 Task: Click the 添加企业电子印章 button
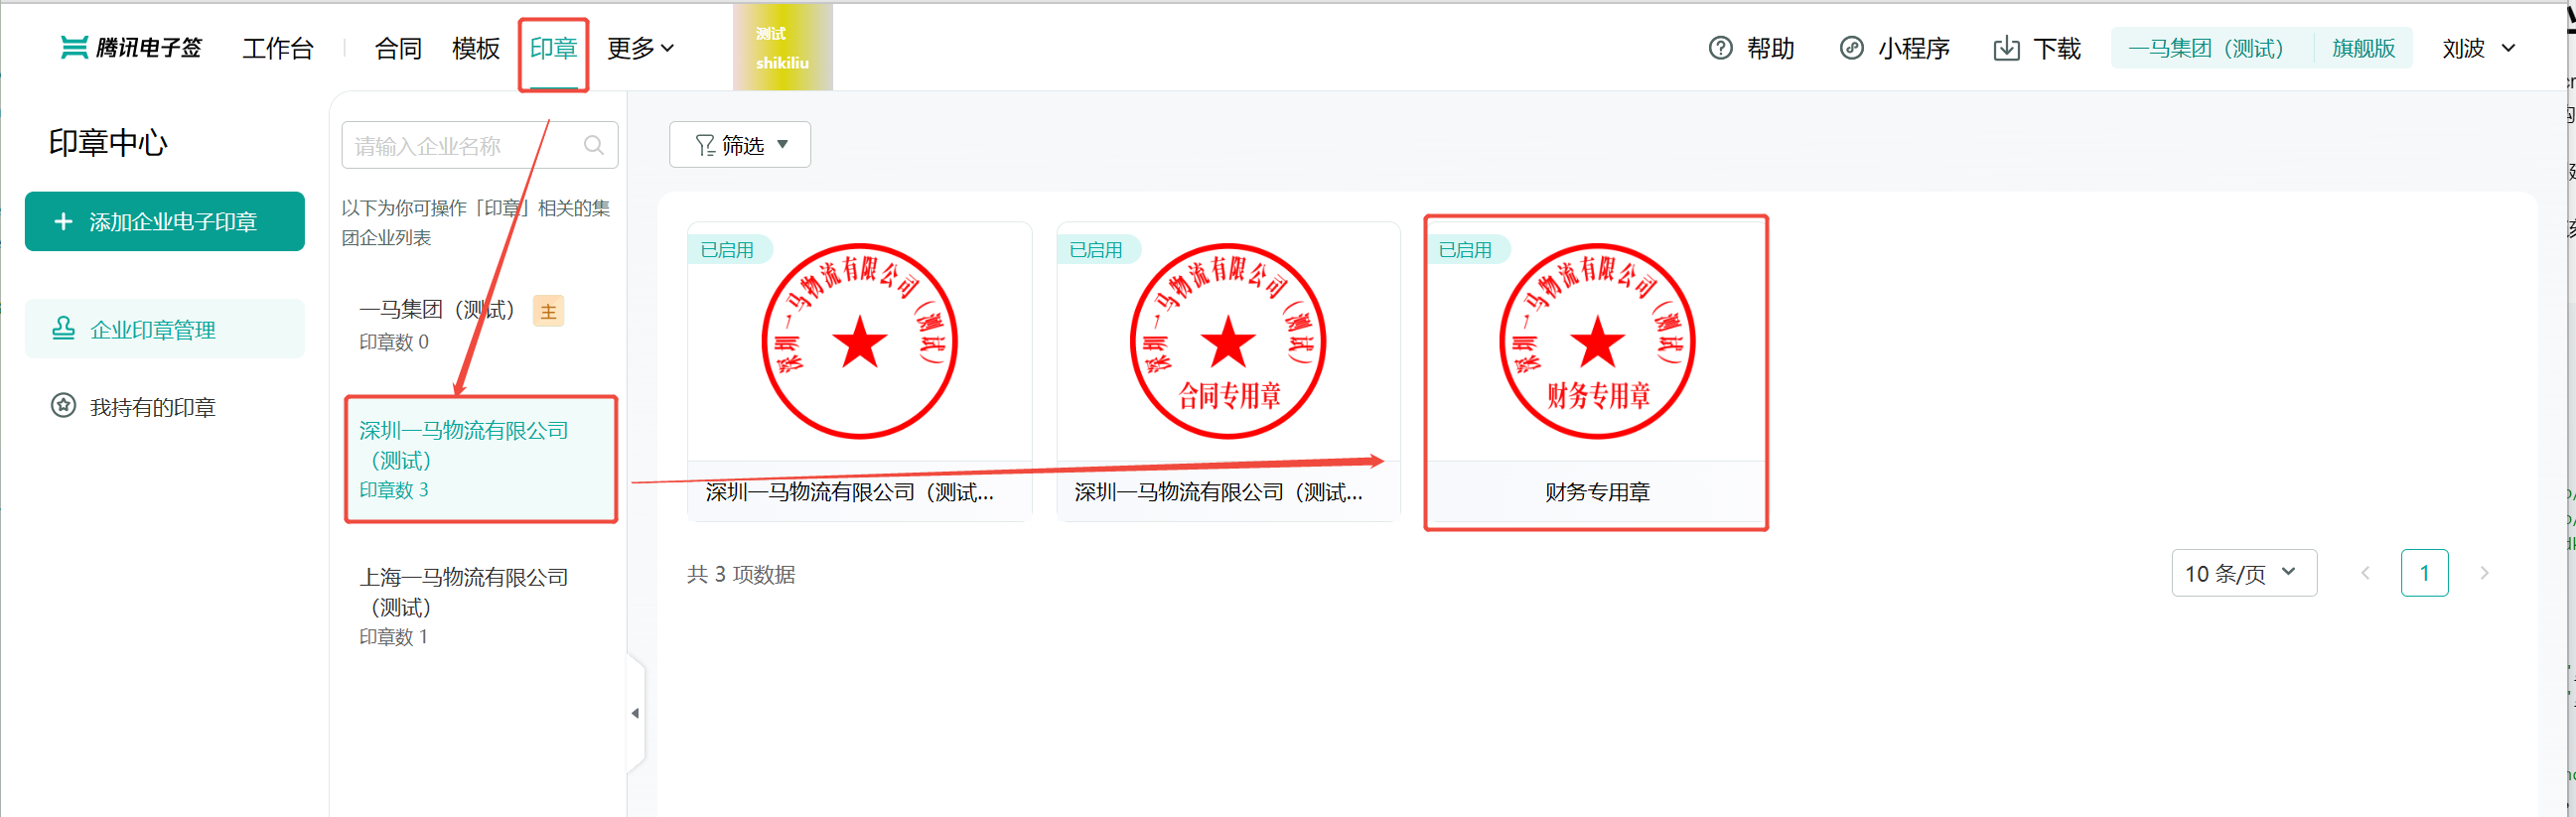pyautogui.click(x=165, y=221)
